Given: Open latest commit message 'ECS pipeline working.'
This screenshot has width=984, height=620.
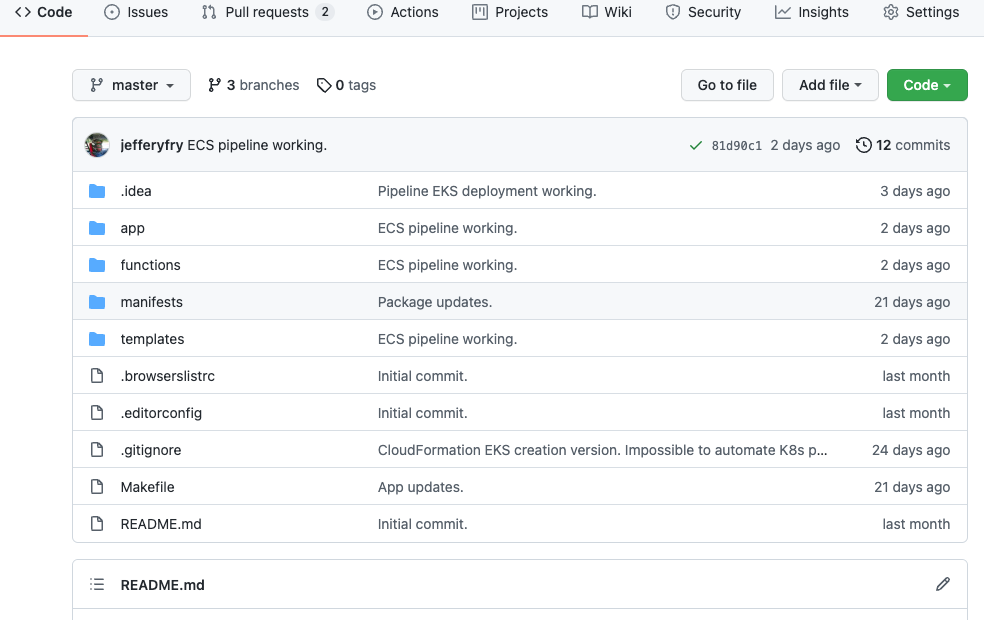Looking at the screenshot, I should pos(257,145).
